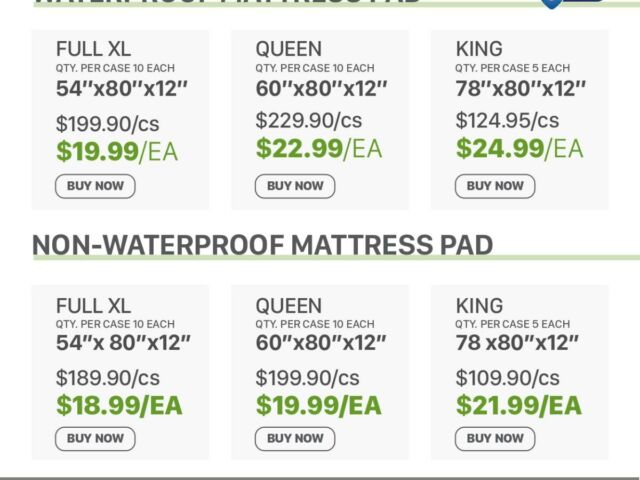Screen dimensions: 640x480
Task: Click the $21.99/EA King price
Action: pos(519,405)
